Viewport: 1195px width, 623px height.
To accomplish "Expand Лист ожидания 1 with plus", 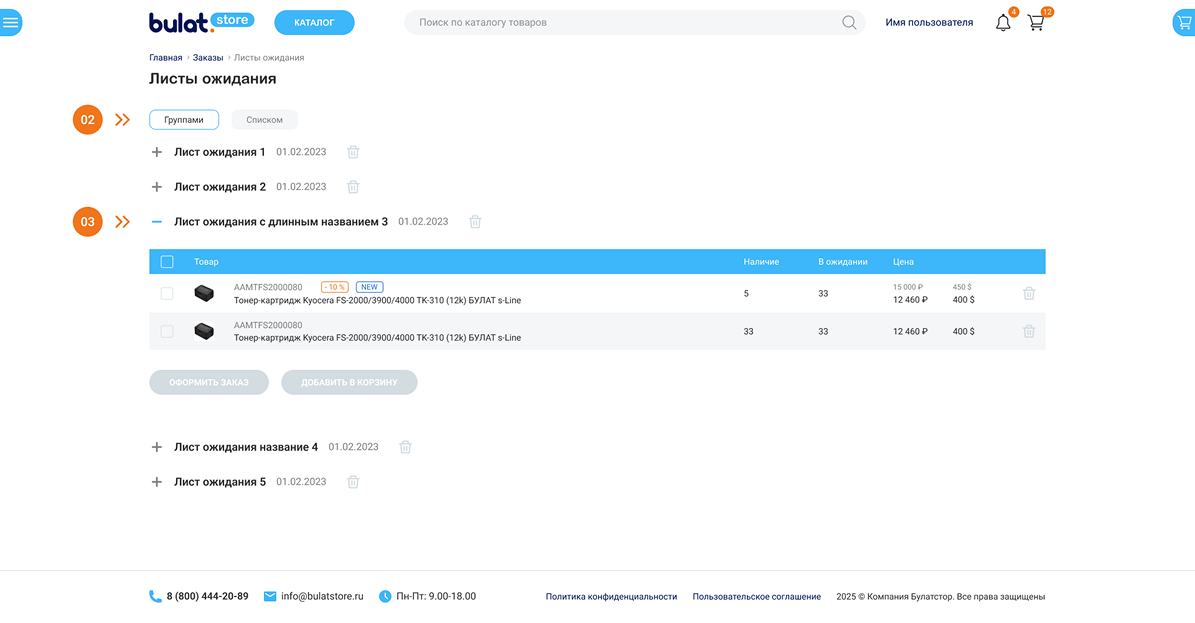I will (156, 152).
